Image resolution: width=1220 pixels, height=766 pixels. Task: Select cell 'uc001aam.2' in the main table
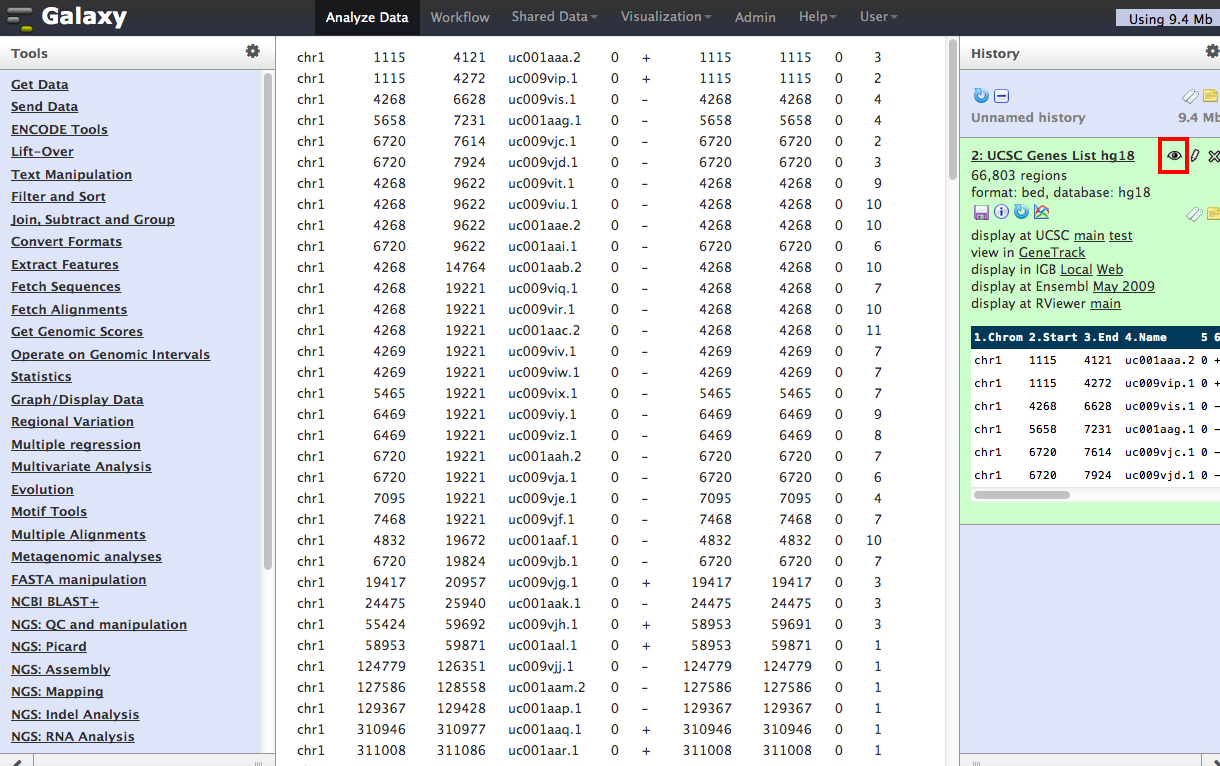546,687
